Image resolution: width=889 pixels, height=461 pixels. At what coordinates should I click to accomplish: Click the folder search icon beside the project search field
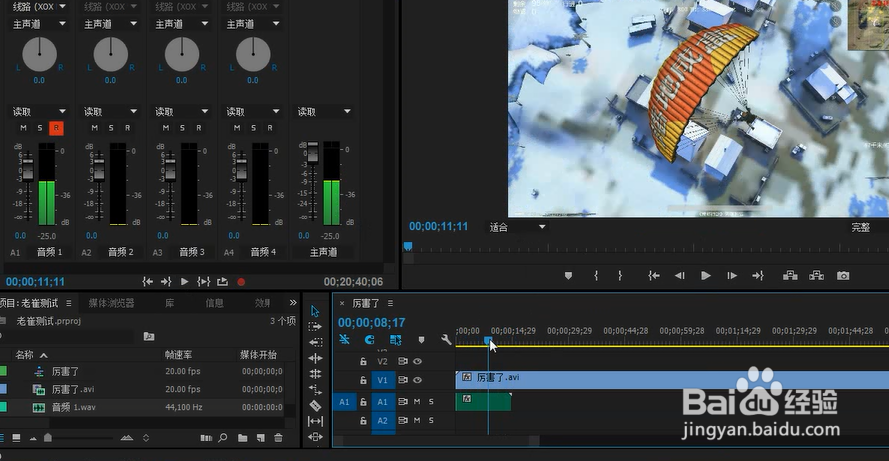pos(149,336)
